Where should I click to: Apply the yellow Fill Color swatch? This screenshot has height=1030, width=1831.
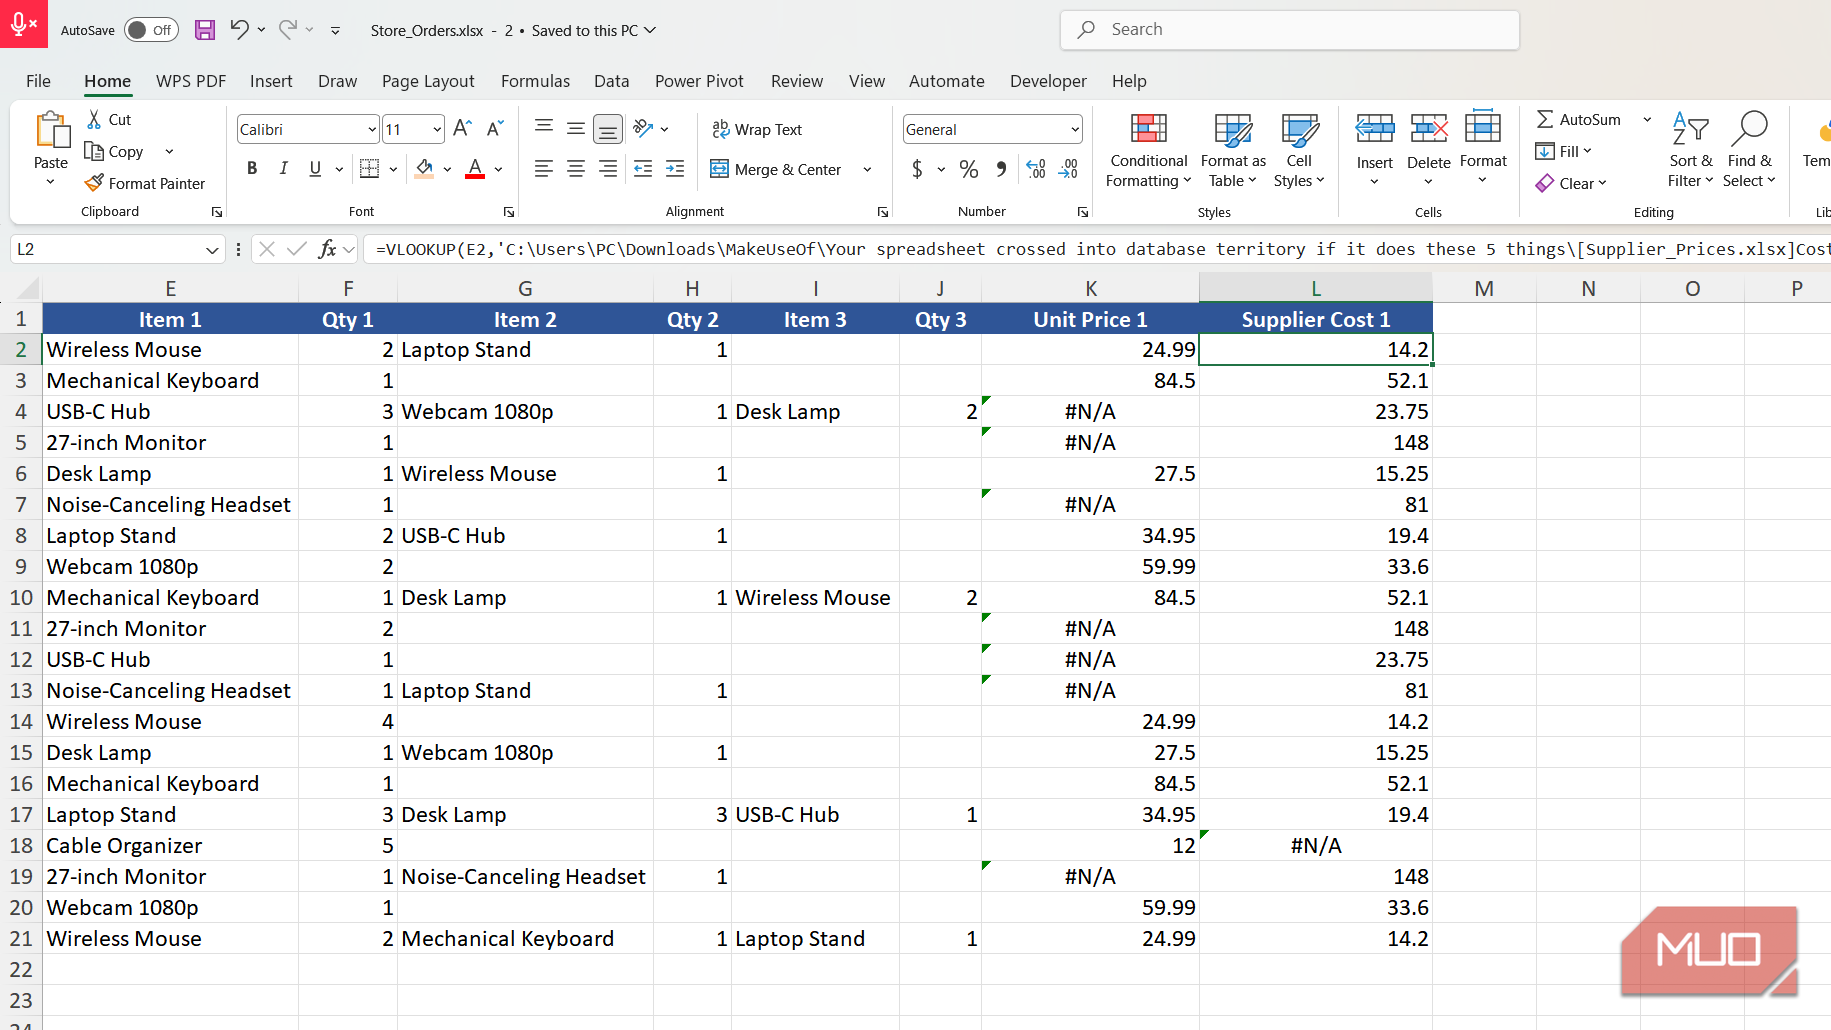coord(424,169)
